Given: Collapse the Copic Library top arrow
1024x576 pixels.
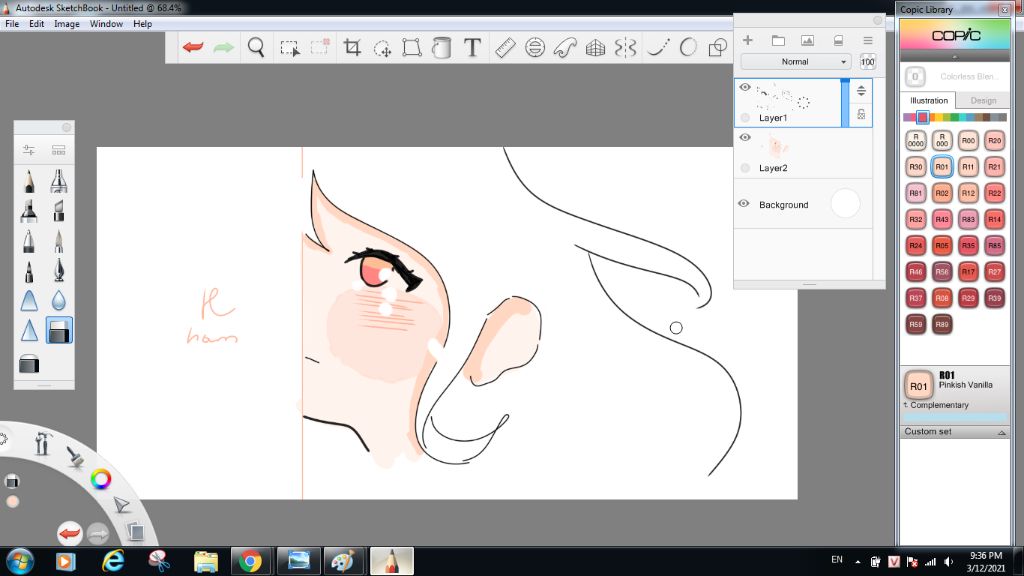Looking at the screenshot, I should click(955, 57).
